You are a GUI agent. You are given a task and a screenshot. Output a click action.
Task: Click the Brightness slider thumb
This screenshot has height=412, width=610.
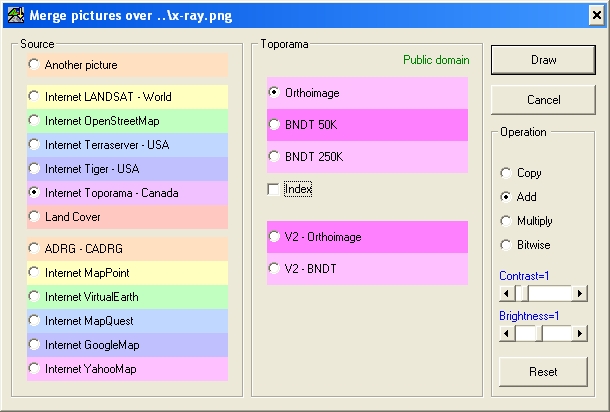[539, 333]
